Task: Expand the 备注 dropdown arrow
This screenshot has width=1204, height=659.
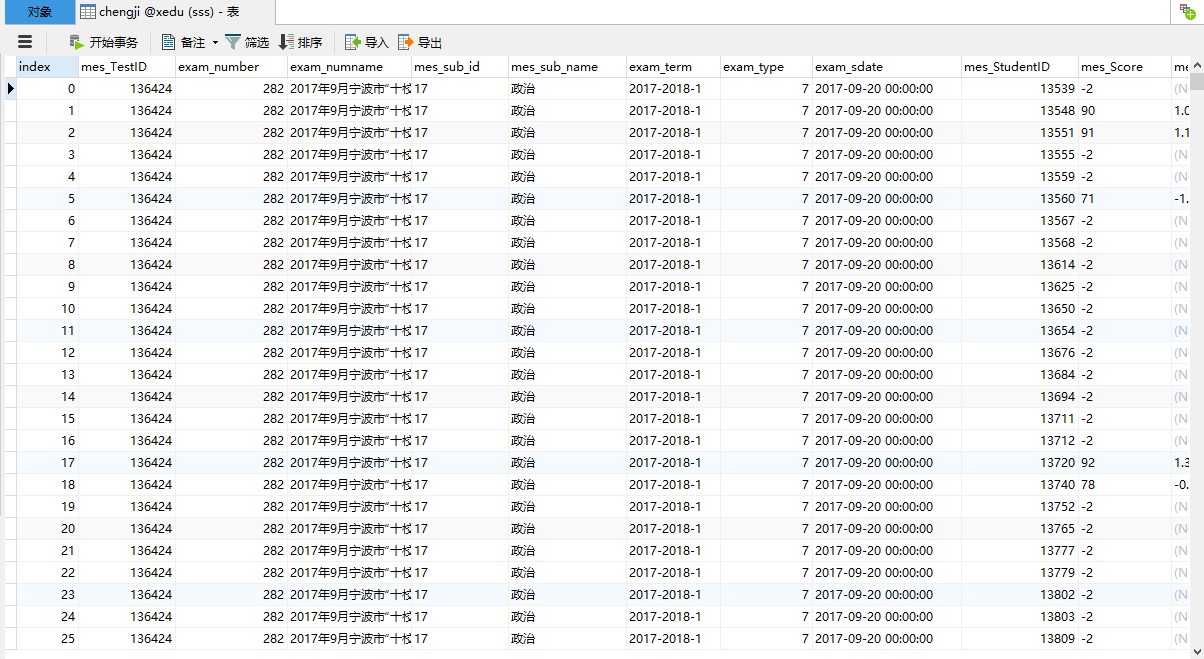Action: pyautogui.click(x=215, y=42)
